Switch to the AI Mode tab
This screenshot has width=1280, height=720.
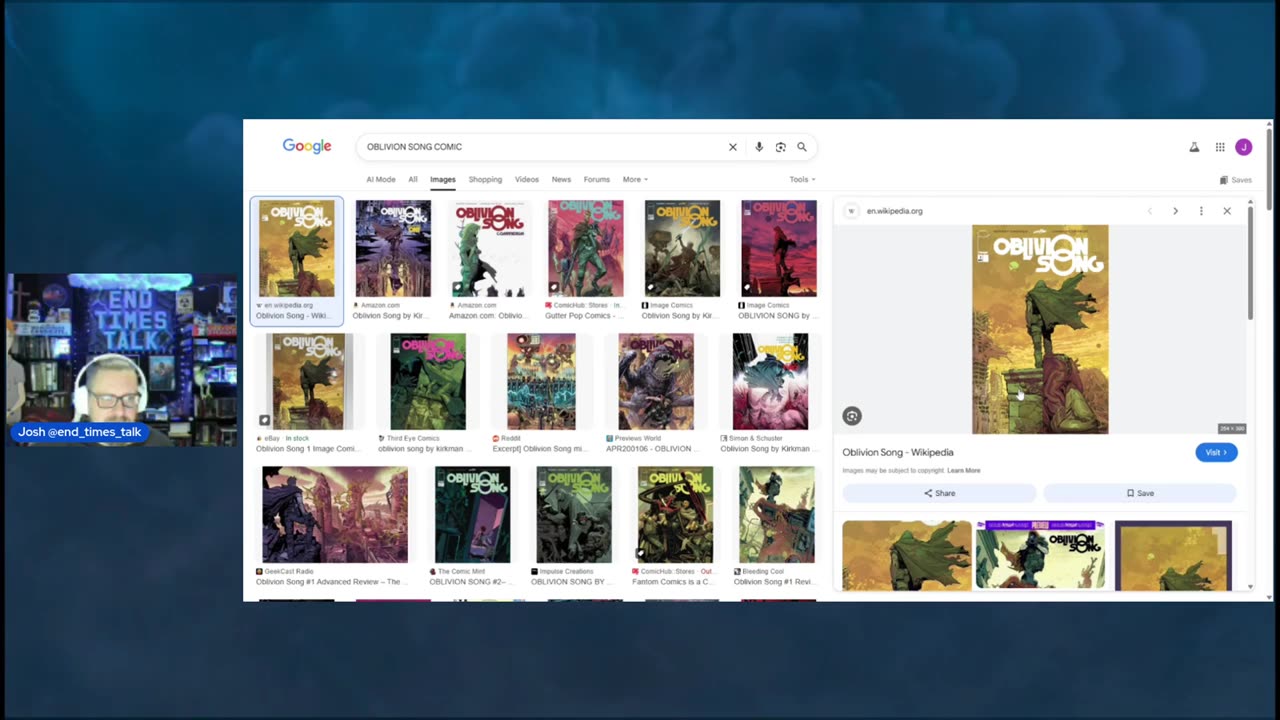(381, 180)
